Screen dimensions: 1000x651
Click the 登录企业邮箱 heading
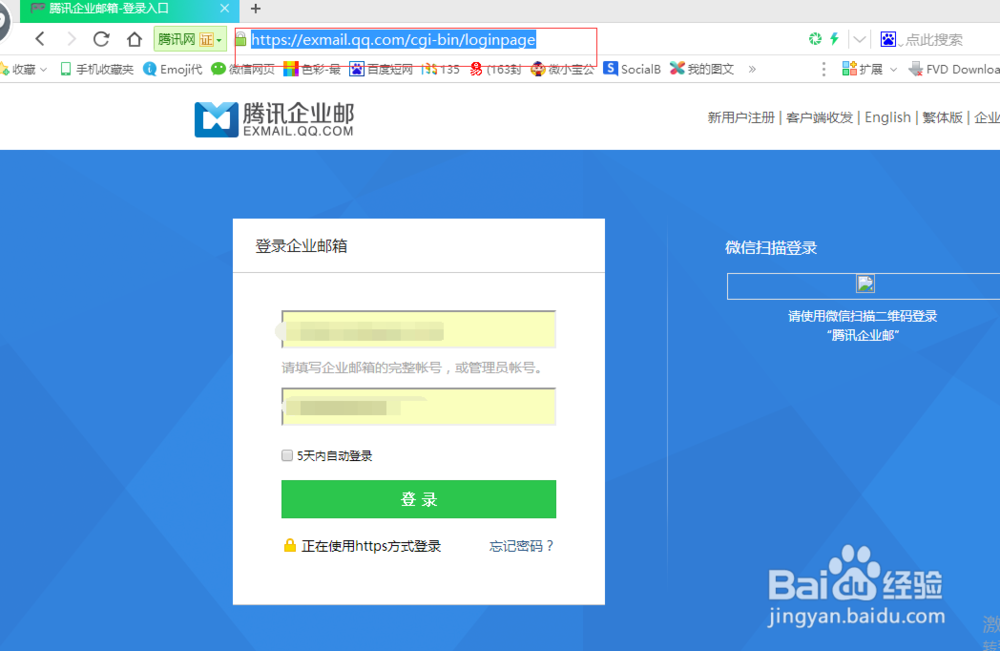(x=301, y=246)
